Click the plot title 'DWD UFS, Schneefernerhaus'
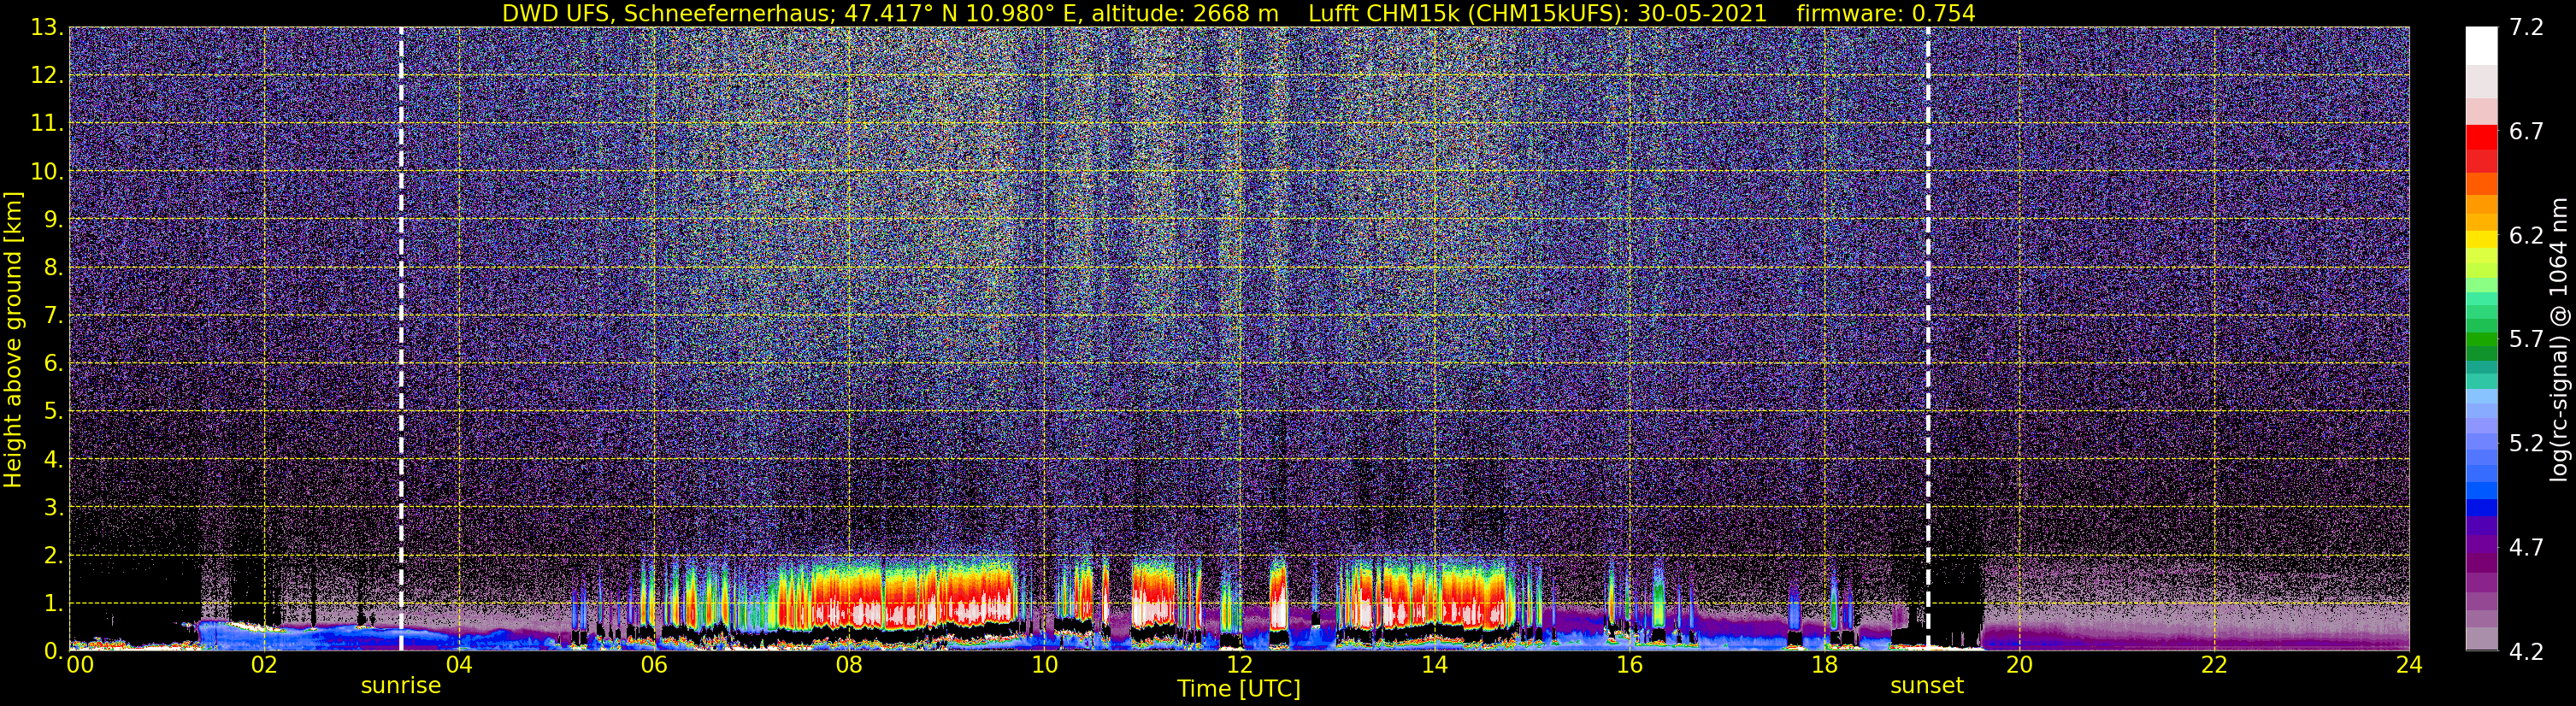The width and height of the screenshot is (2576, 706). (x=668, y=13)
